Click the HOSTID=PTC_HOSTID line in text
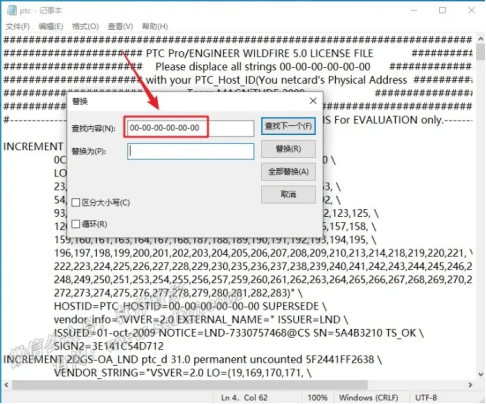Screen dimensions: 486x404 (190, 306)
